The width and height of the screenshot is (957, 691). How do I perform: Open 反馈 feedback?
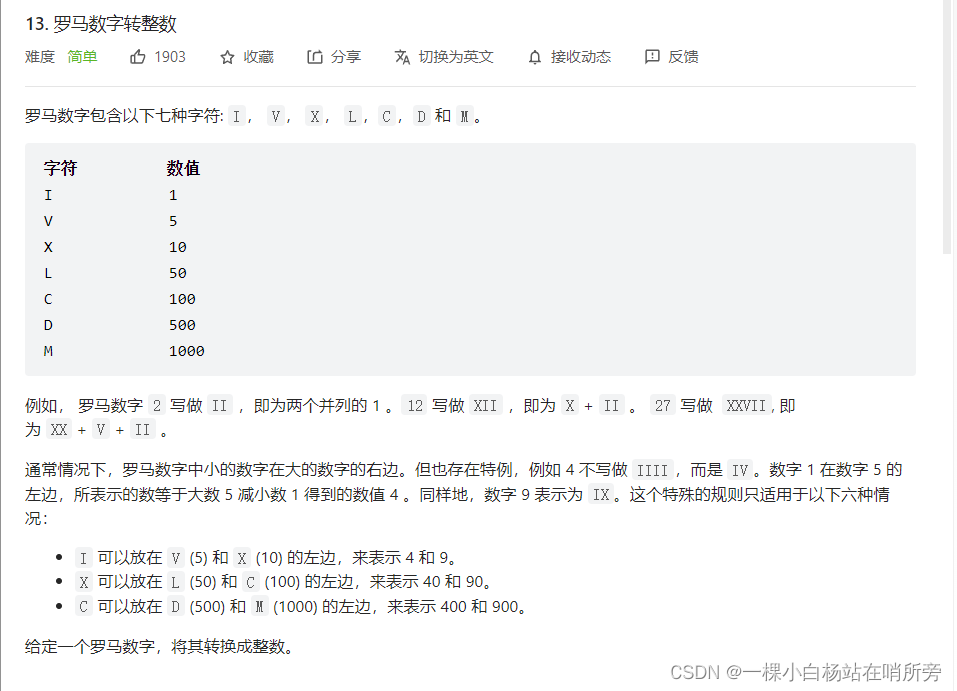(x=672, y=57)
